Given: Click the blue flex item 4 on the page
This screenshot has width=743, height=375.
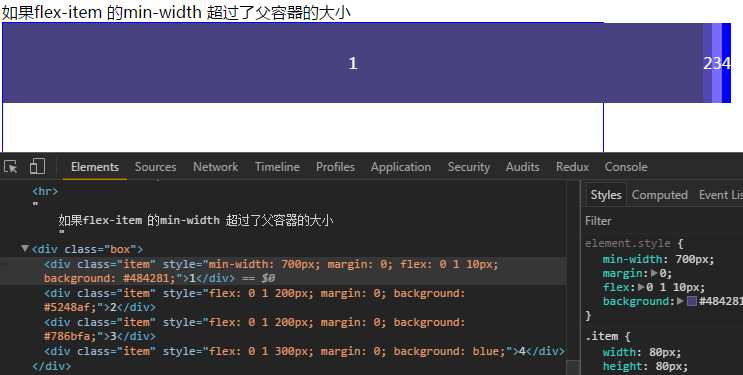Looking at the screenshot, I should [x=726, y=63].
